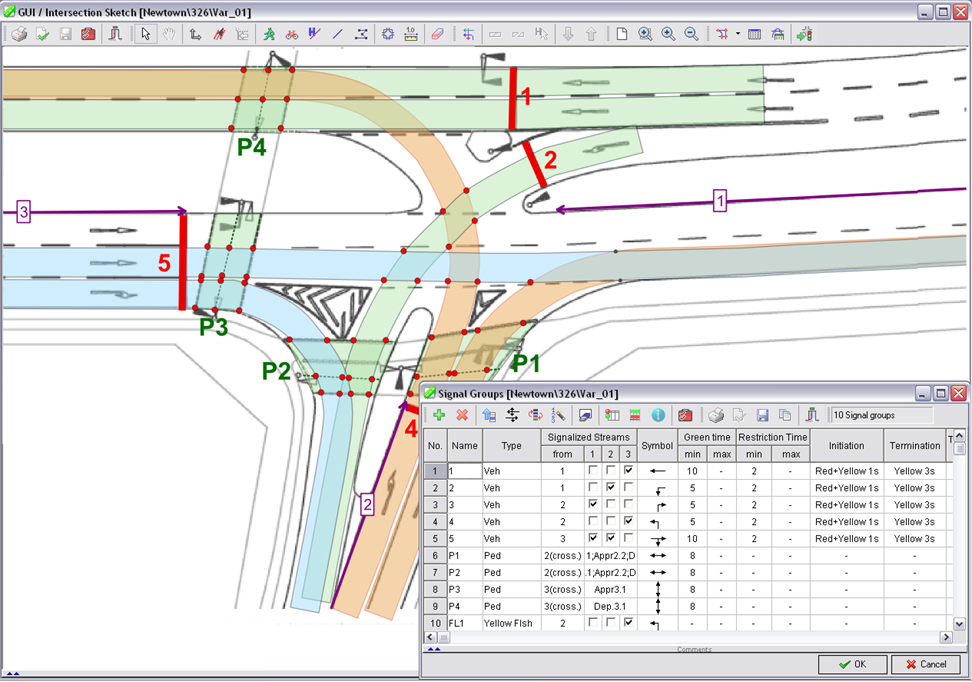Activate the hand pan tool
This screenshot has height=682, width=972.
click(x=169, y=34)
